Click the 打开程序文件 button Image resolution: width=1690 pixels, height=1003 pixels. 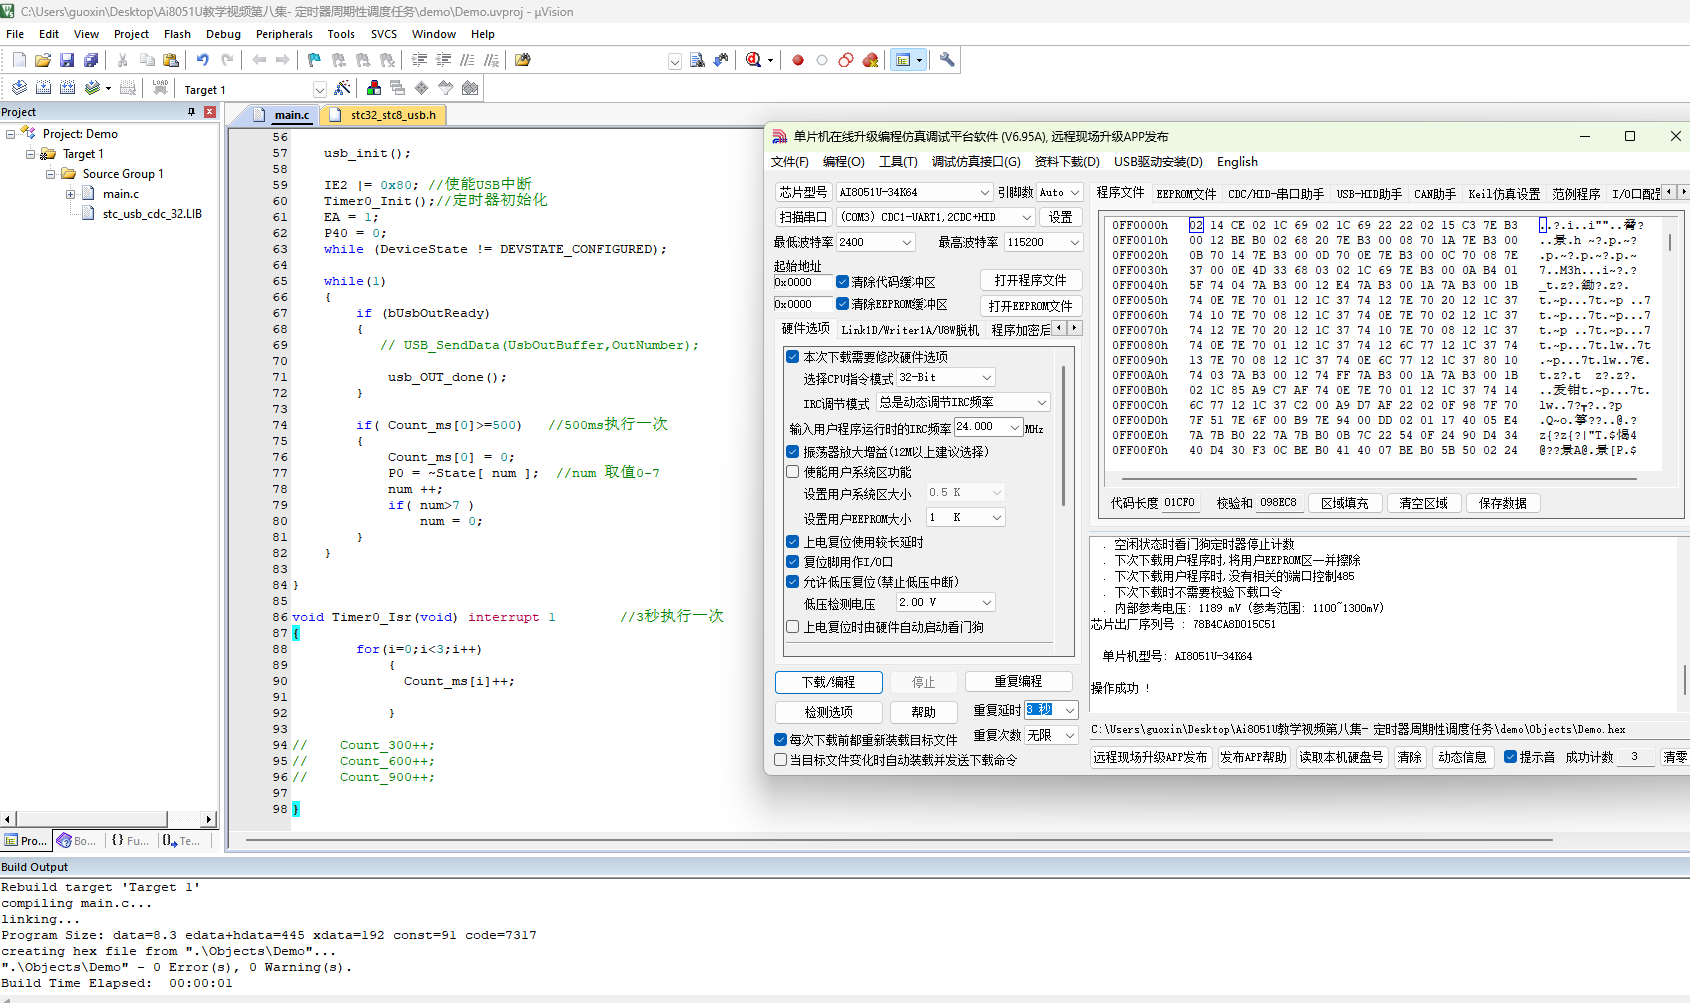[1030, 280]
